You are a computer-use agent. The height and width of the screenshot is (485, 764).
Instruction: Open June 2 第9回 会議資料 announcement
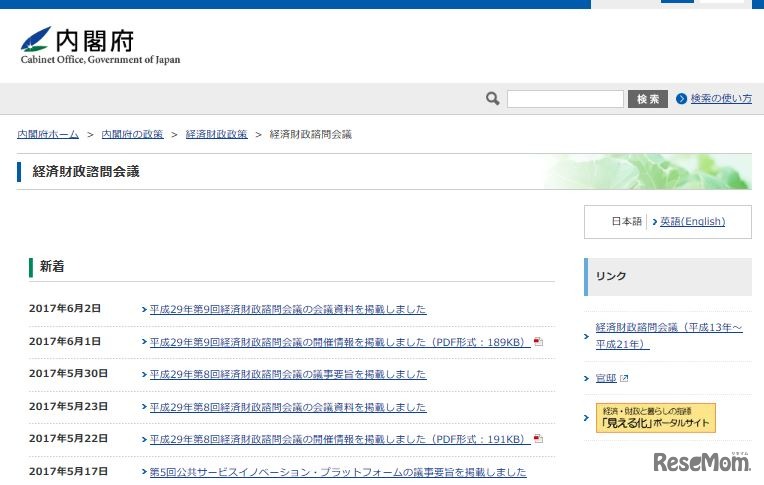[288, 310]
